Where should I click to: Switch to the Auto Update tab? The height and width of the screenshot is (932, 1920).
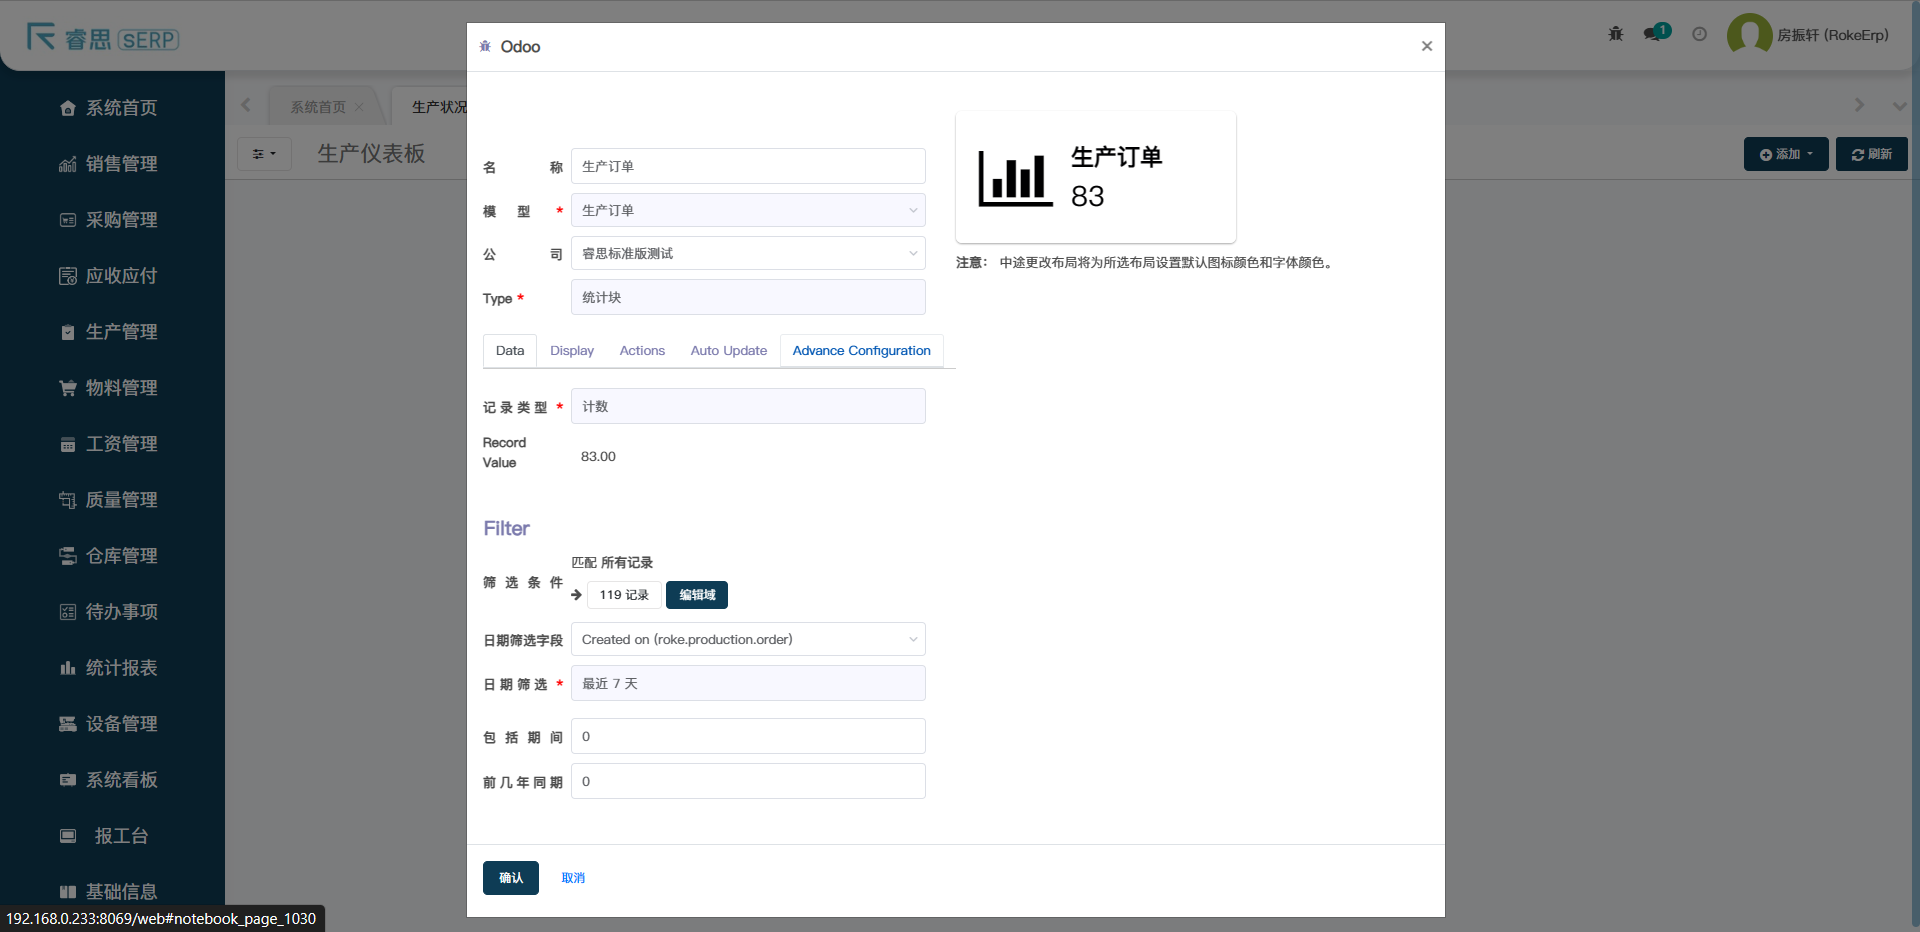(728, 351)
